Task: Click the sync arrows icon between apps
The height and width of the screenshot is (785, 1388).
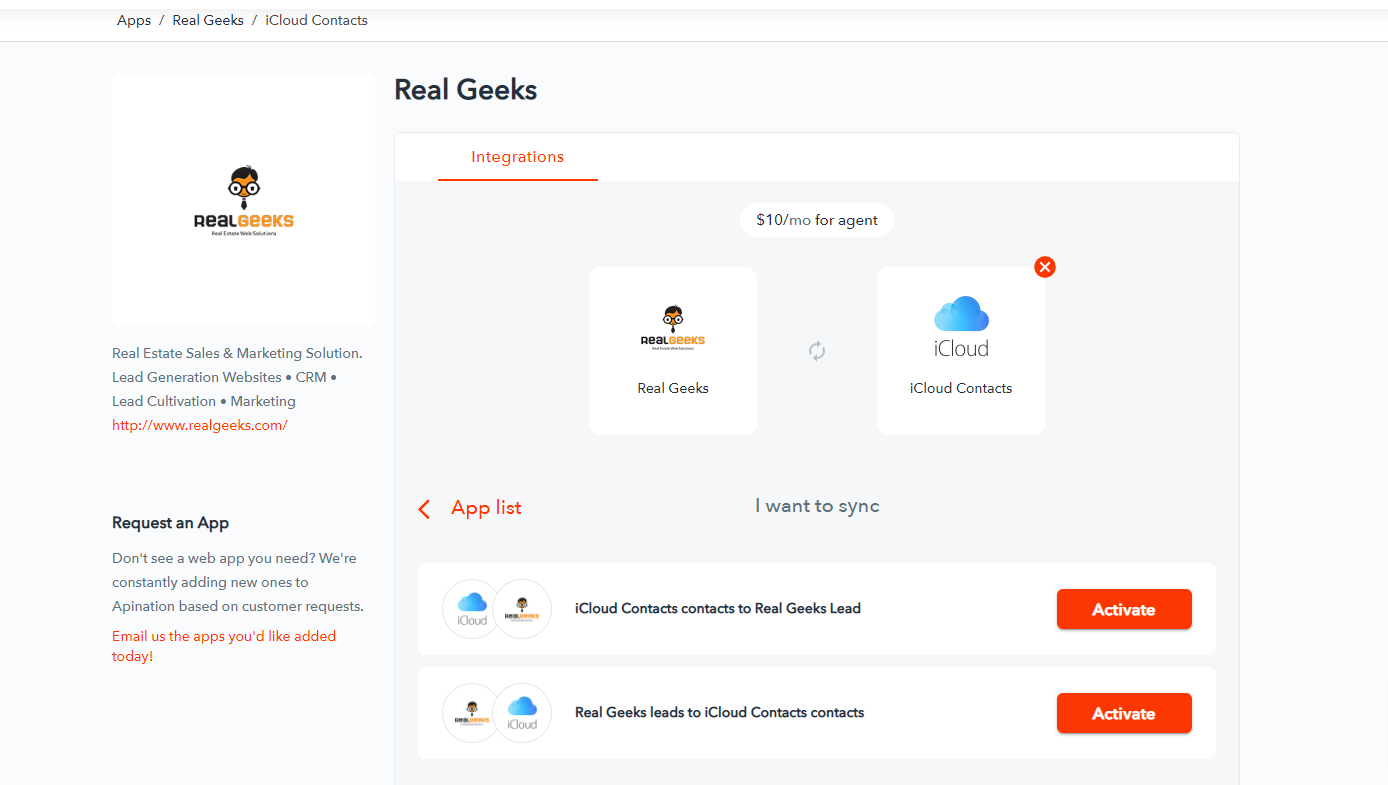Action: point(817,351)
